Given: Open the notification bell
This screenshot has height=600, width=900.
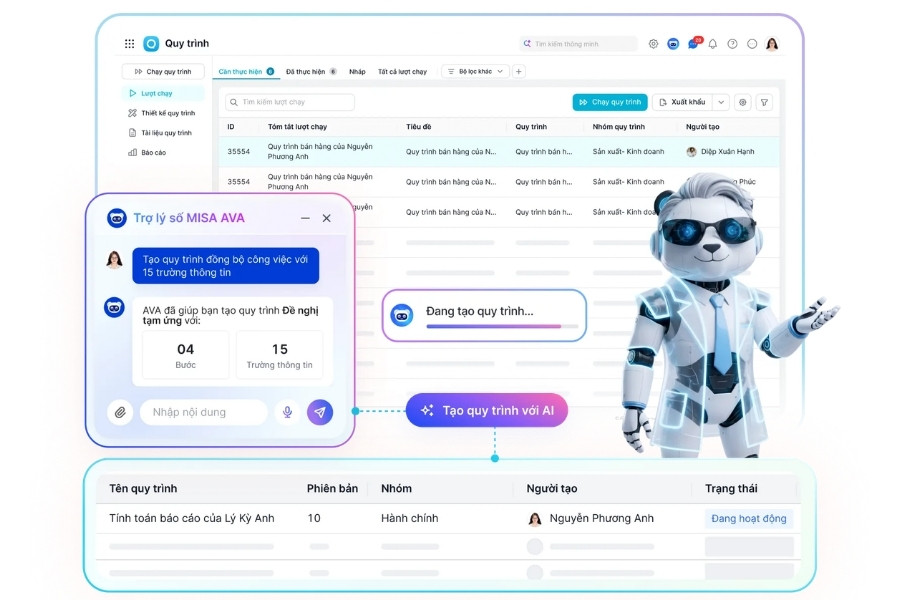Looking at the screenshot, I should point(712,44).
